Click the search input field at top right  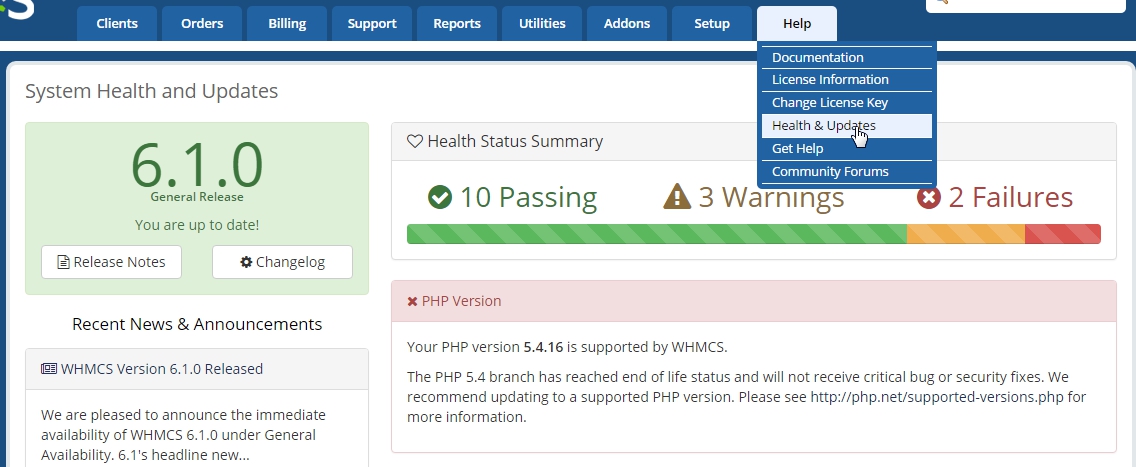pos(1025,4)
